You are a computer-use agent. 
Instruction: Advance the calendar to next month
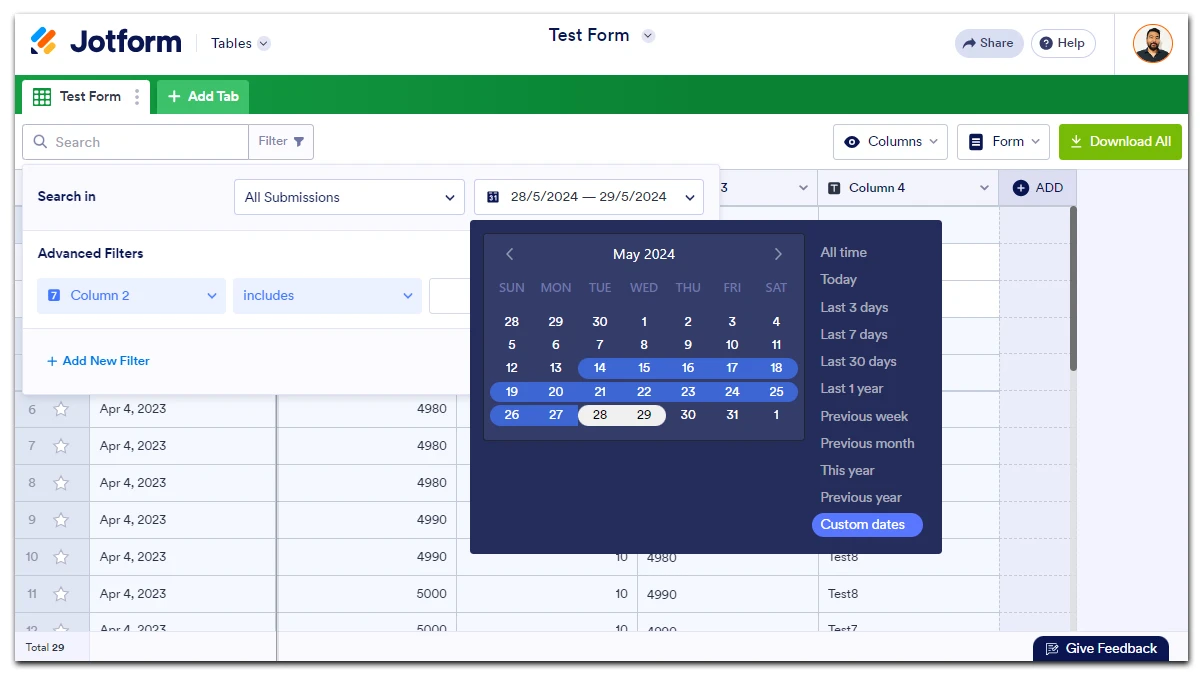tap(778, 254)
